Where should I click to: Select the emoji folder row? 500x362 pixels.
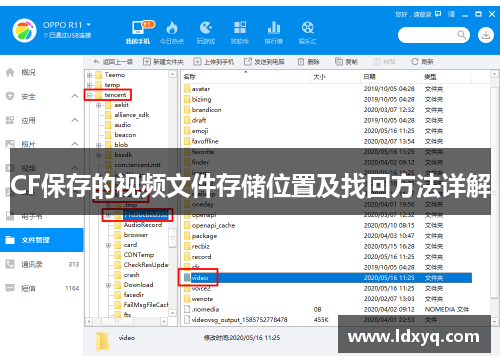tap(327, 131)
